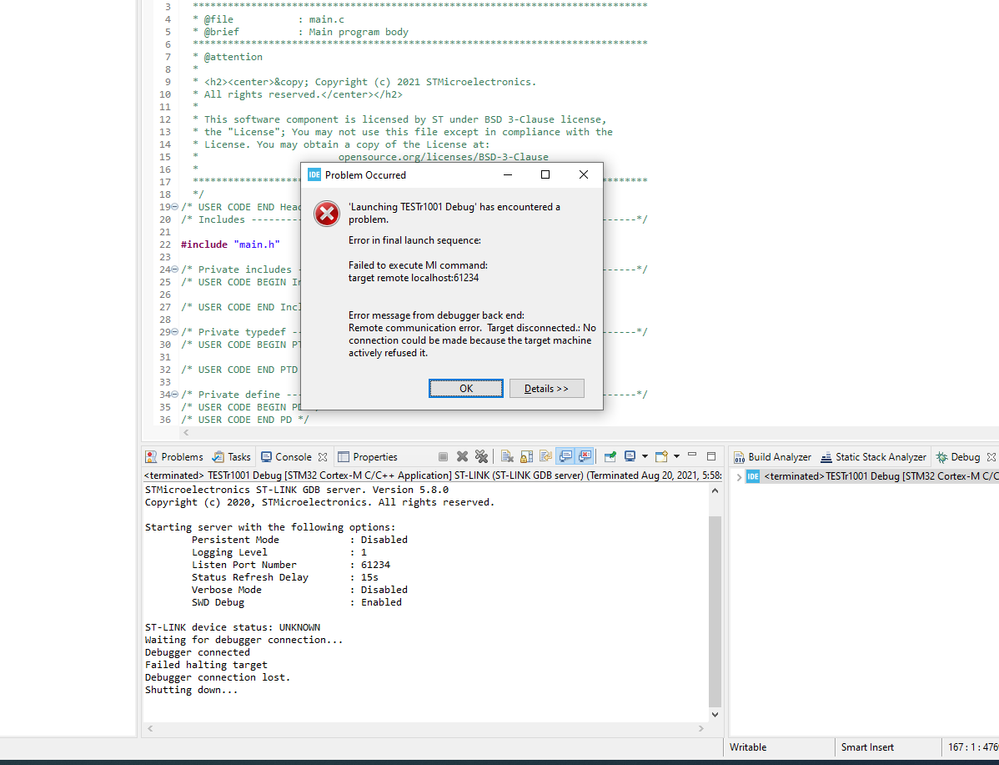Click the Display Selected Console icon
Screen dimensions: 999x765
630,457
